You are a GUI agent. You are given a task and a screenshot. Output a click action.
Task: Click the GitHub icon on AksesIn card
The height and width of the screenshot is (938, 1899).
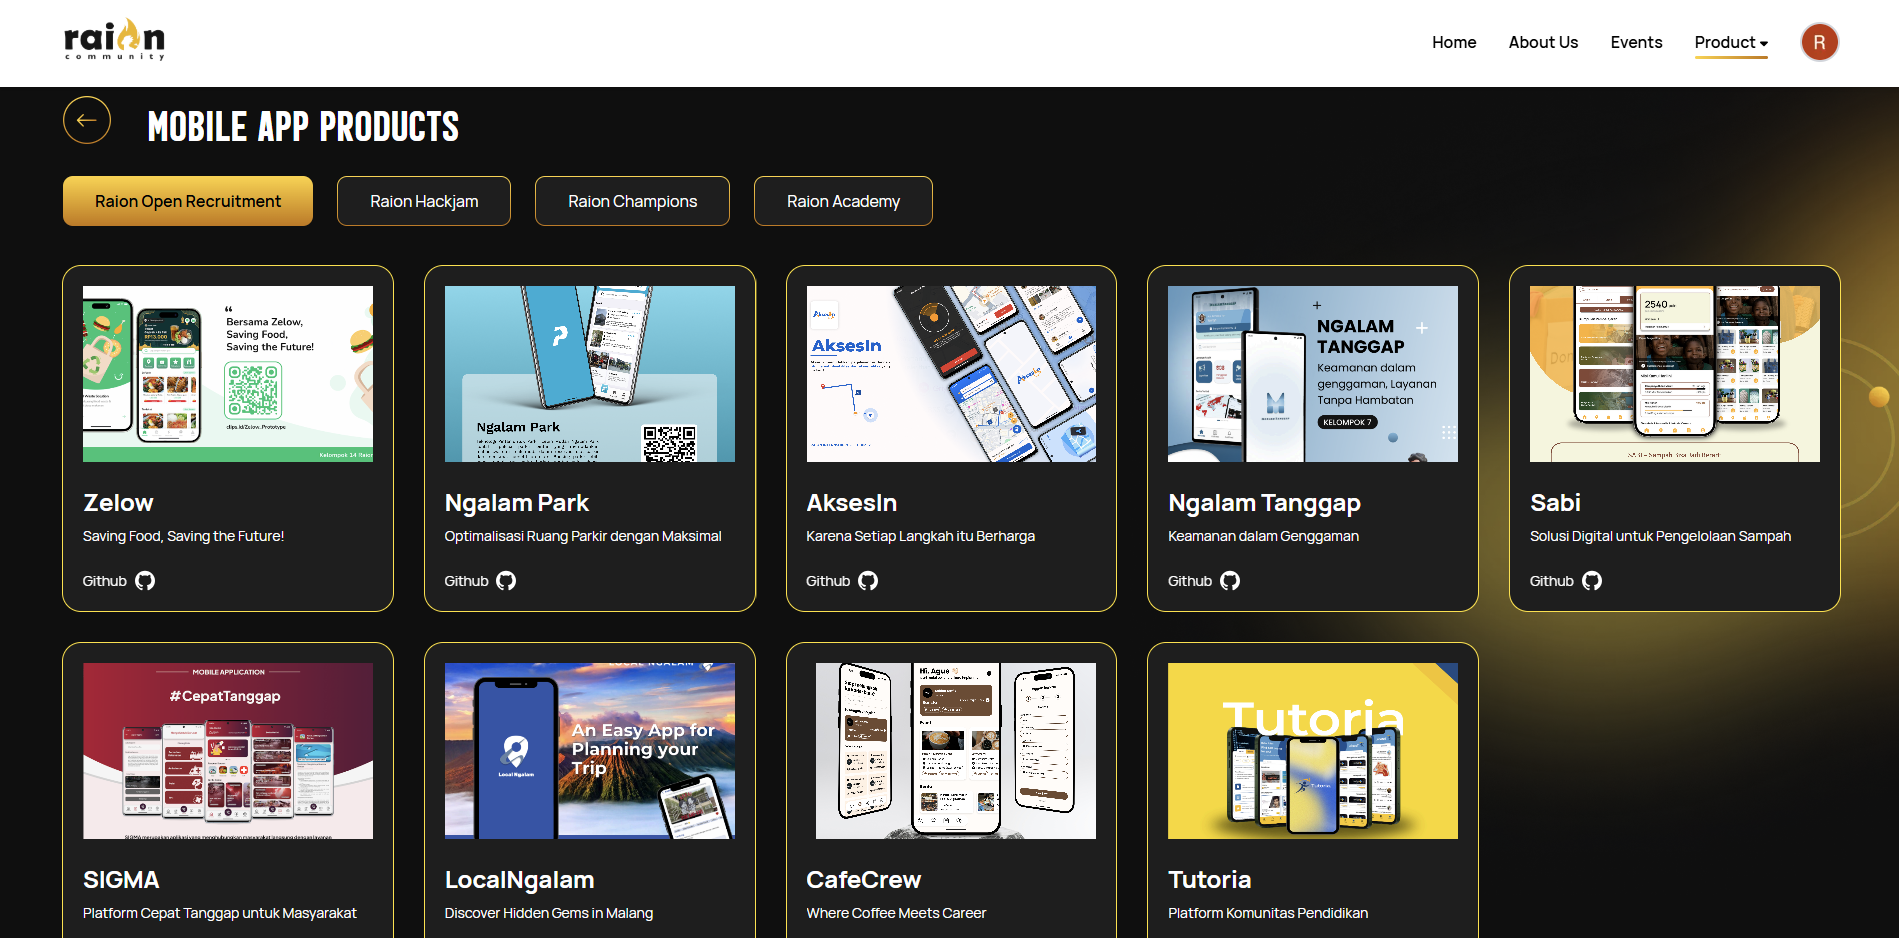(868, 581)
